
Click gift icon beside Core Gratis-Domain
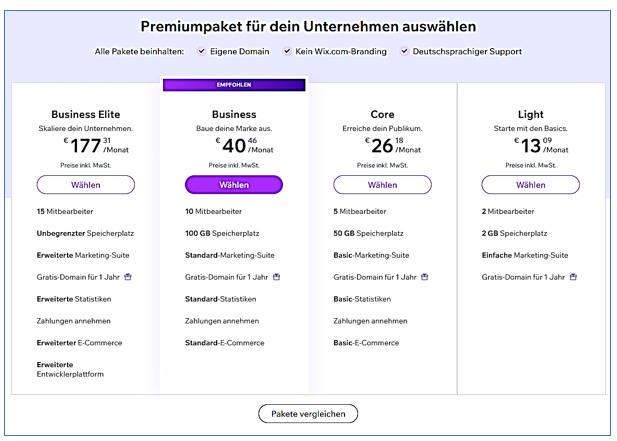tap(424, 277)
